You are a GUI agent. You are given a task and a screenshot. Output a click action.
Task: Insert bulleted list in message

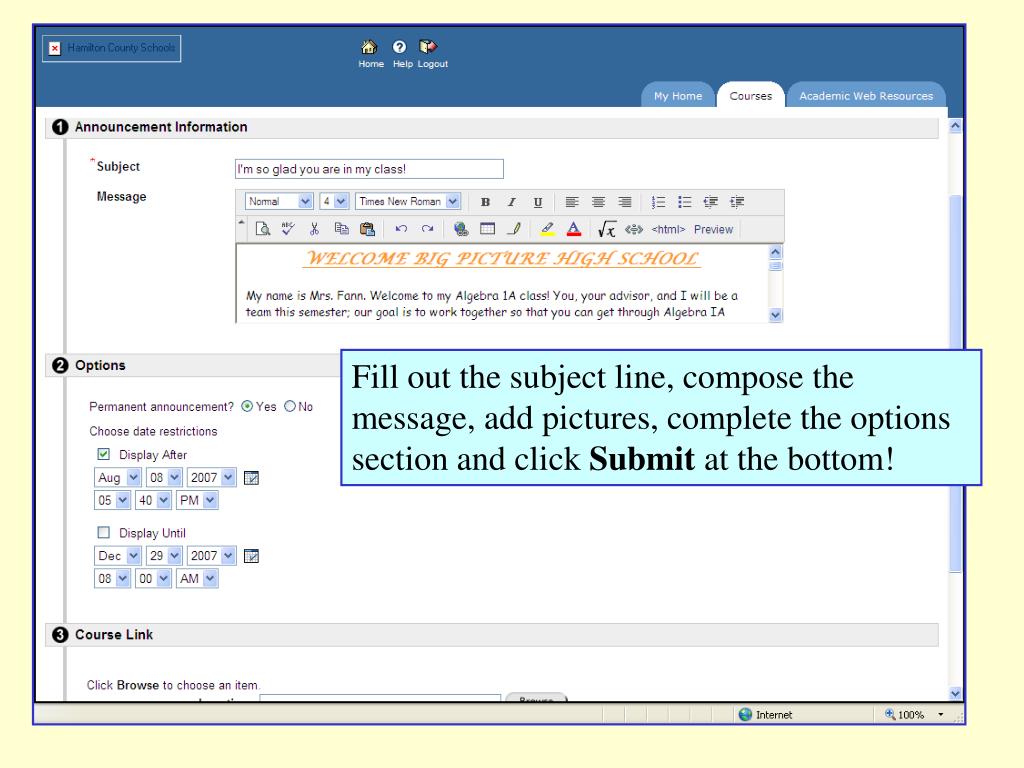click(684, 202)
